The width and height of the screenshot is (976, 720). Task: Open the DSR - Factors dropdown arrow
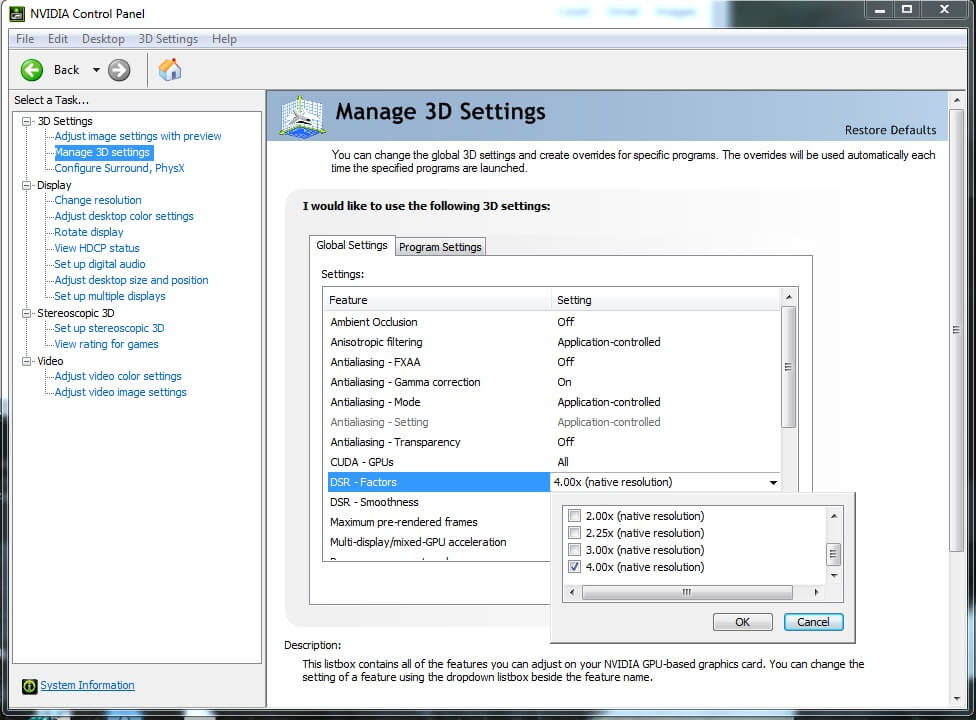(773, 483)
